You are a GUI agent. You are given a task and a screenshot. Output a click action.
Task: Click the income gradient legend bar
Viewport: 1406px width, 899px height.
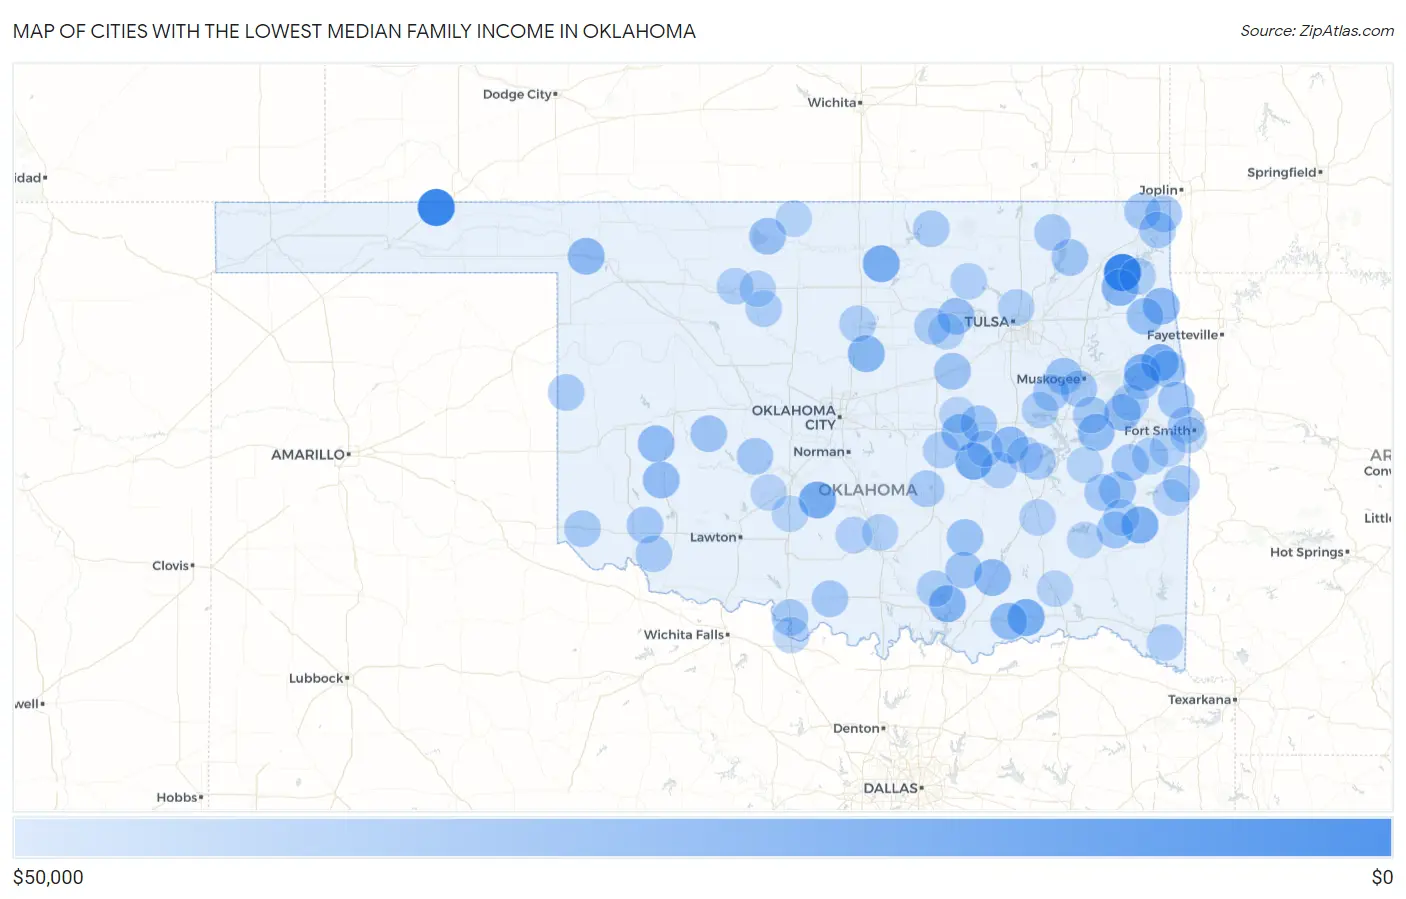coord(703,838)
